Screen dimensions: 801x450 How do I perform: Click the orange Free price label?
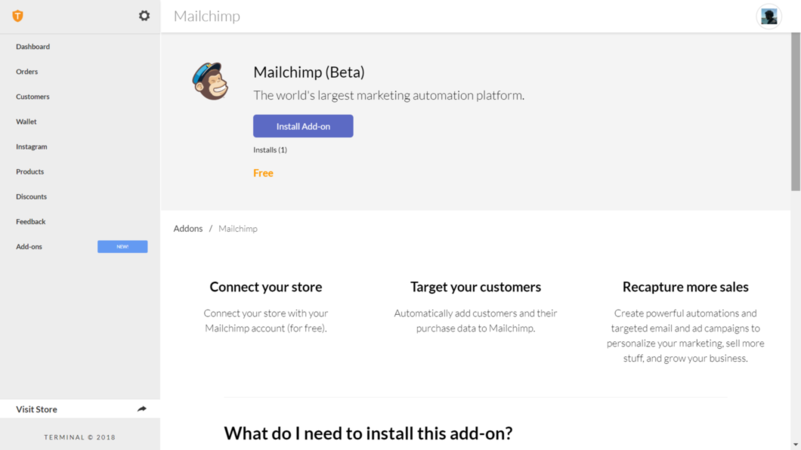click(263, 173)
